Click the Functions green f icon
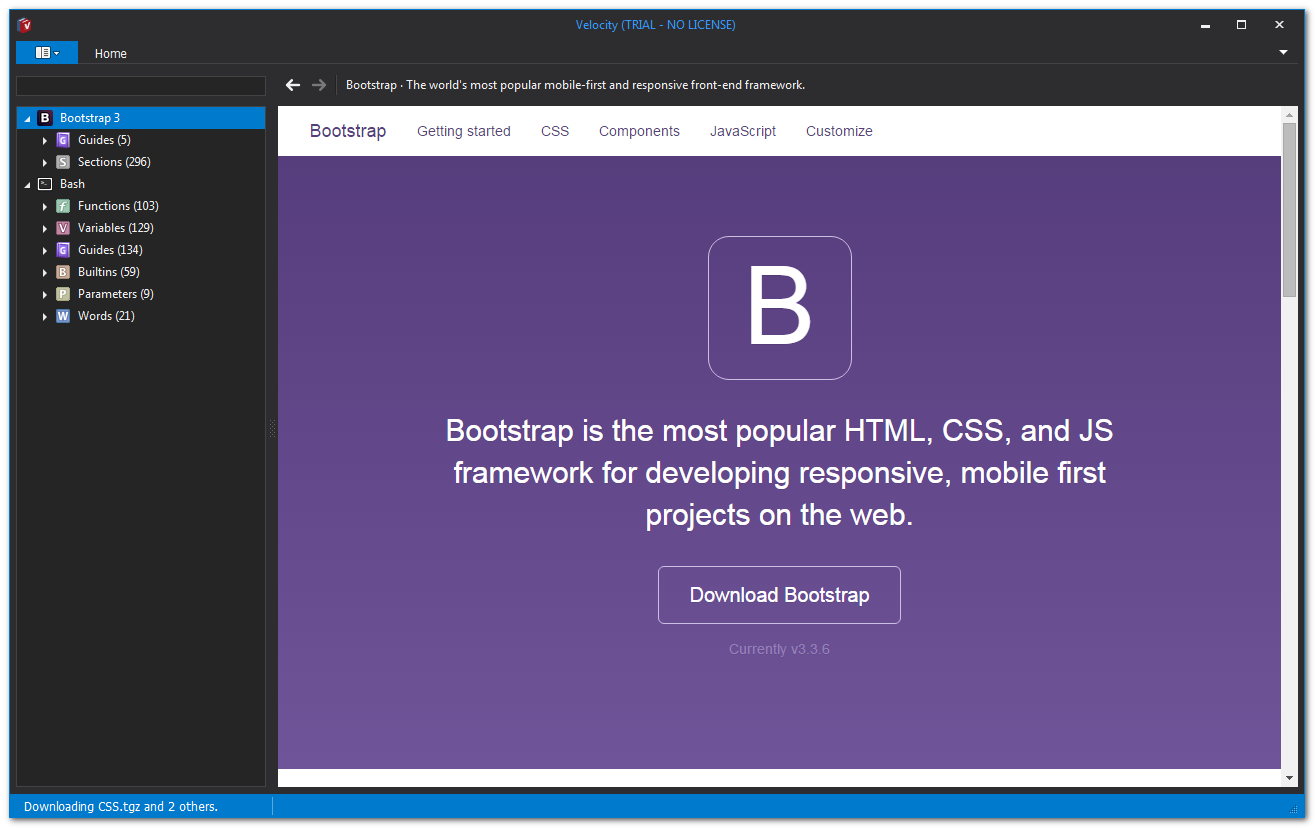1315x828 pixels. pyautogui.click(x=63, y=206)
